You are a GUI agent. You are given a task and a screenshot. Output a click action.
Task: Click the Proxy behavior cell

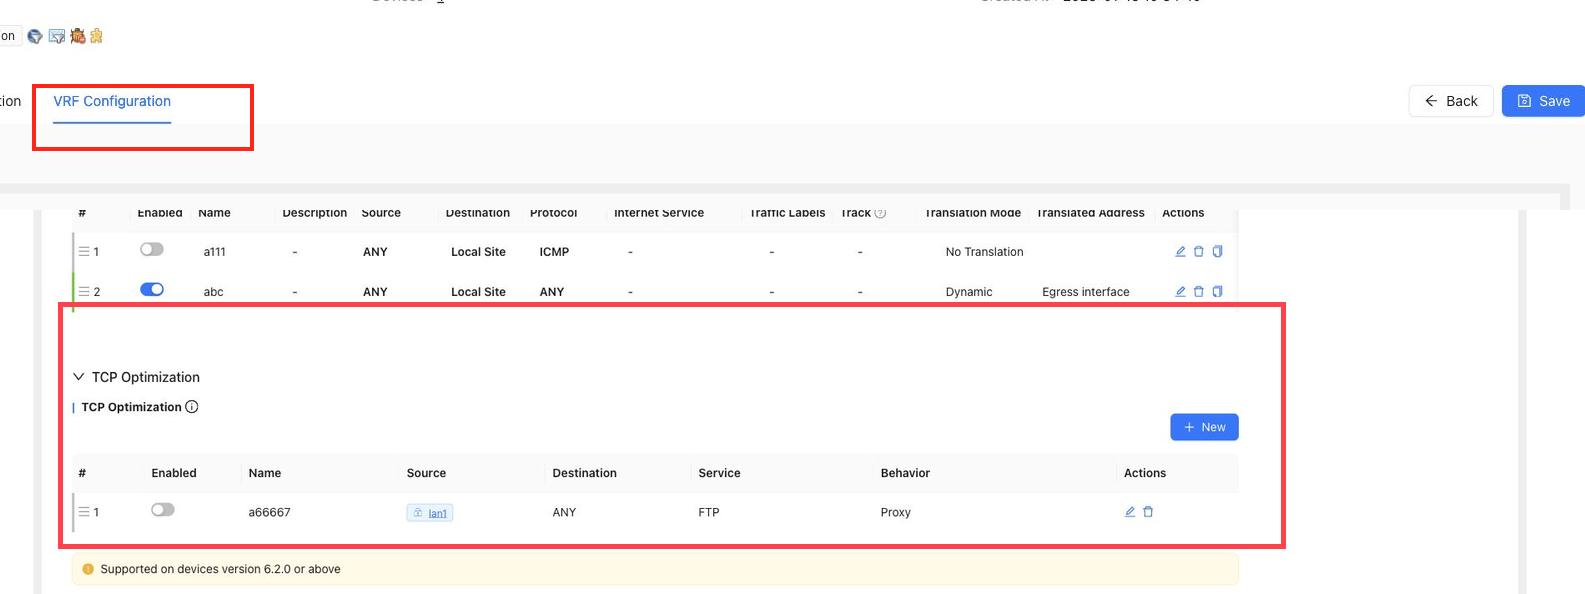click(x=896, y=512)
